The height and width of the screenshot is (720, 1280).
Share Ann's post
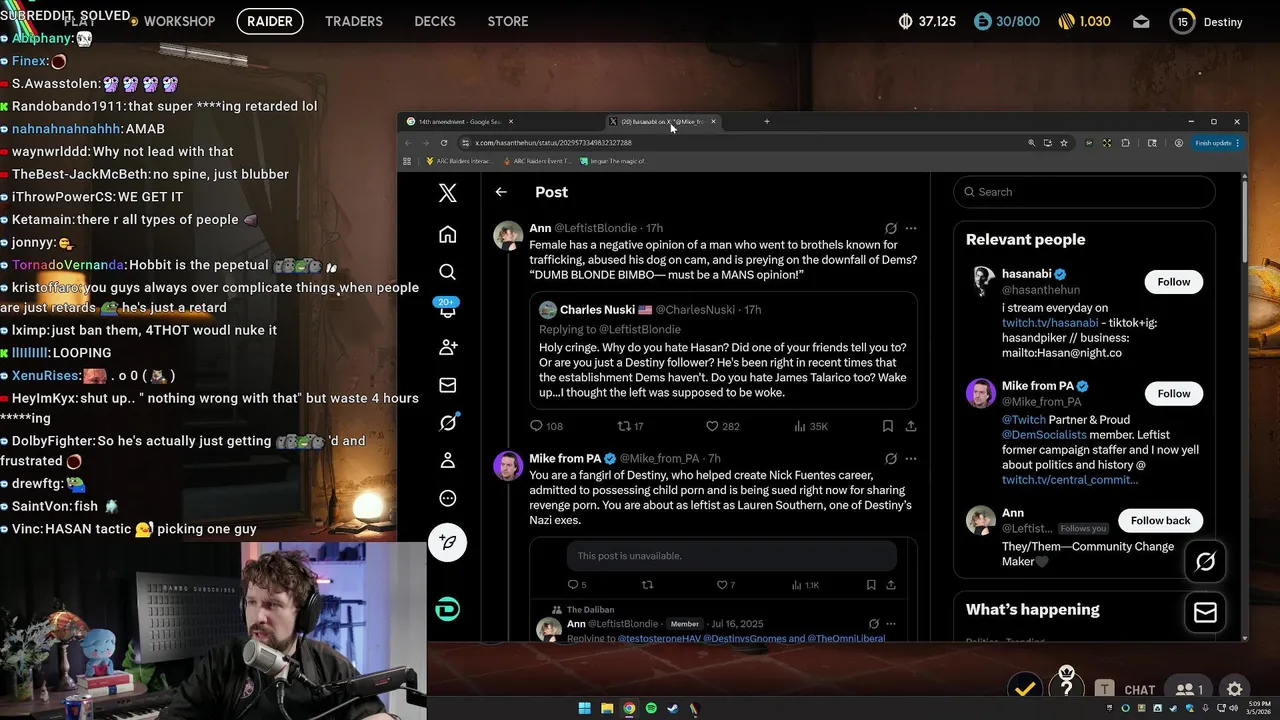(x=911, y=426)
